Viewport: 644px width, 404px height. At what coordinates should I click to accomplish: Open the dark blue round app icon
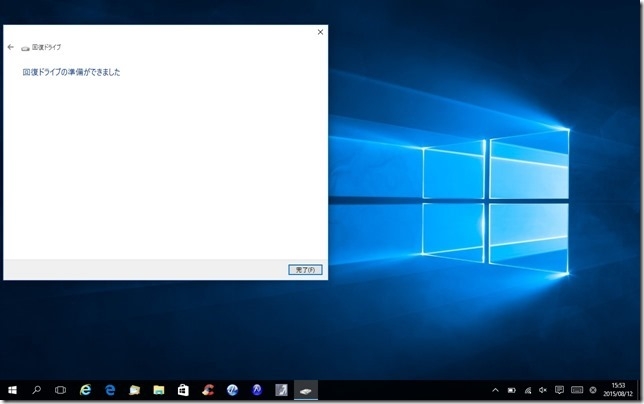[x=257, y=390]
